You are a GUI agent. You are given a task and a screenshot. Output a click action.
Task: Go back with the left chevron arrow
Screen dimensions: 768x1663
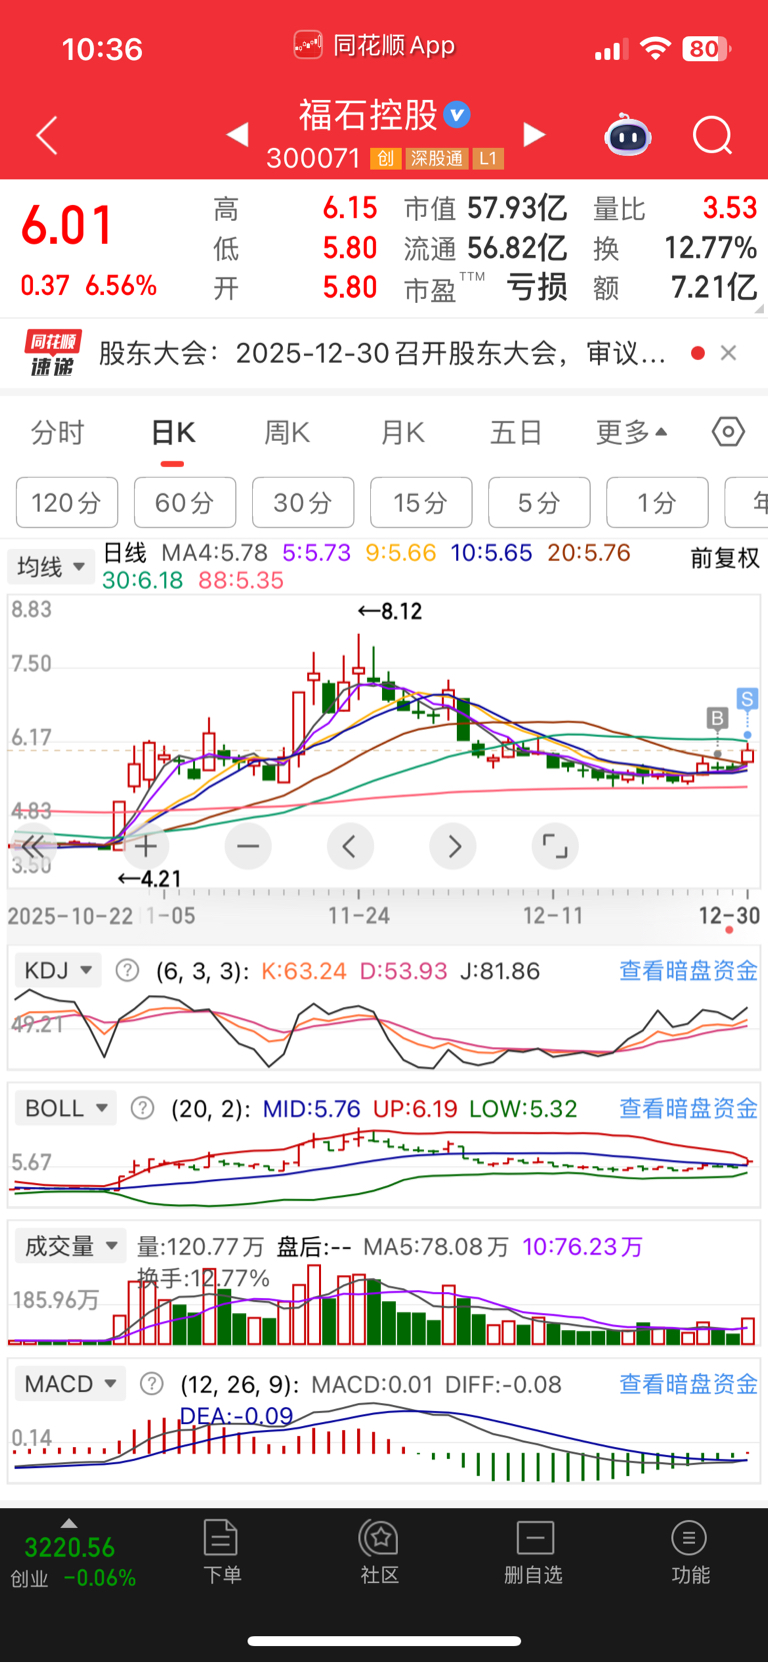(x=47, y=136)
